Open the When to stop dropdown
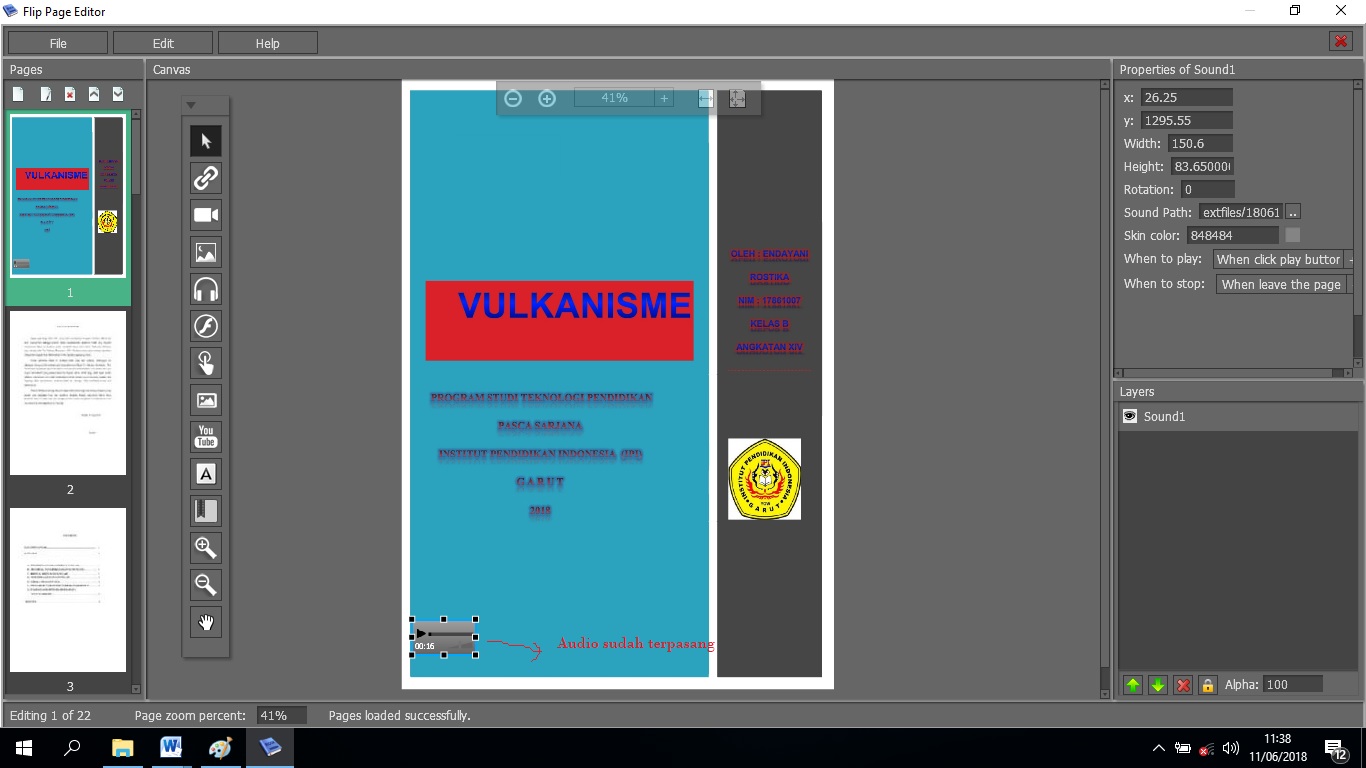Screen dimensions: 1366x768 1285,284
